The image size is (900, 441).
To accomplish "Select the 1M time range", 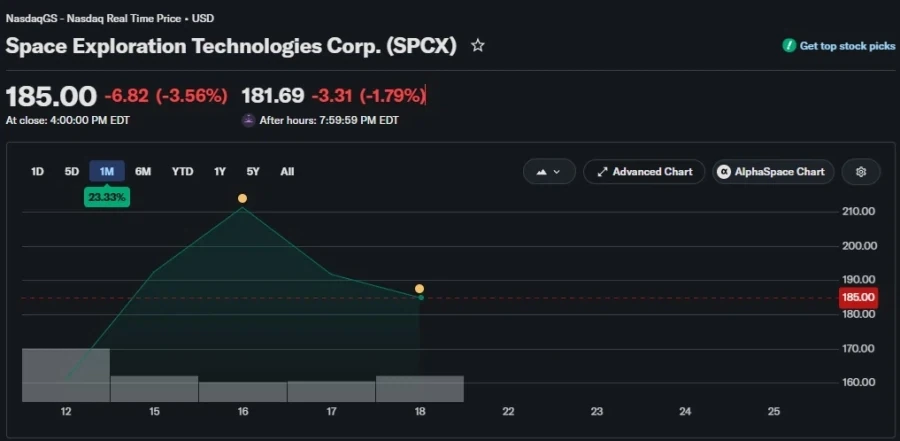I will (107, 172).
